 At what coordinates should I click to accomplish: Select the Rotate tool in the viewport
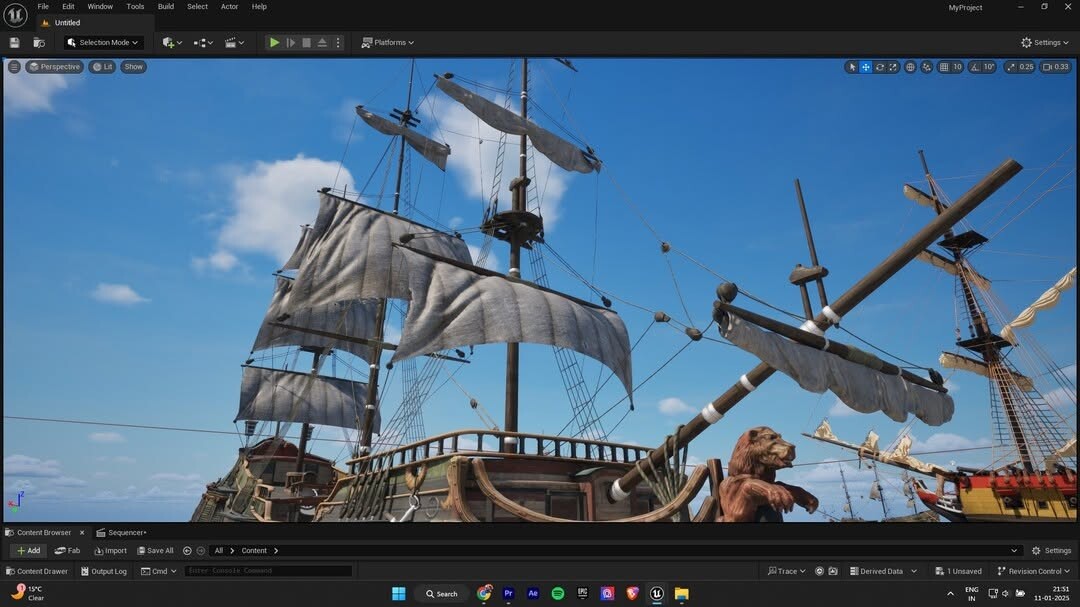(x=879, y=67)
